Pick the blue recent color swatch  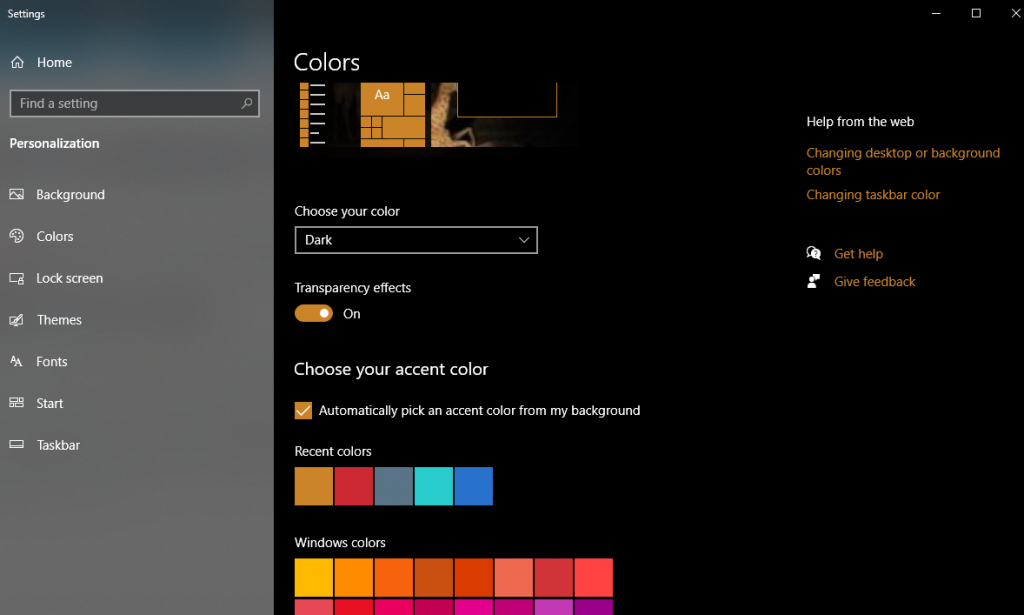pyautogui.click(x=473, y=486)
